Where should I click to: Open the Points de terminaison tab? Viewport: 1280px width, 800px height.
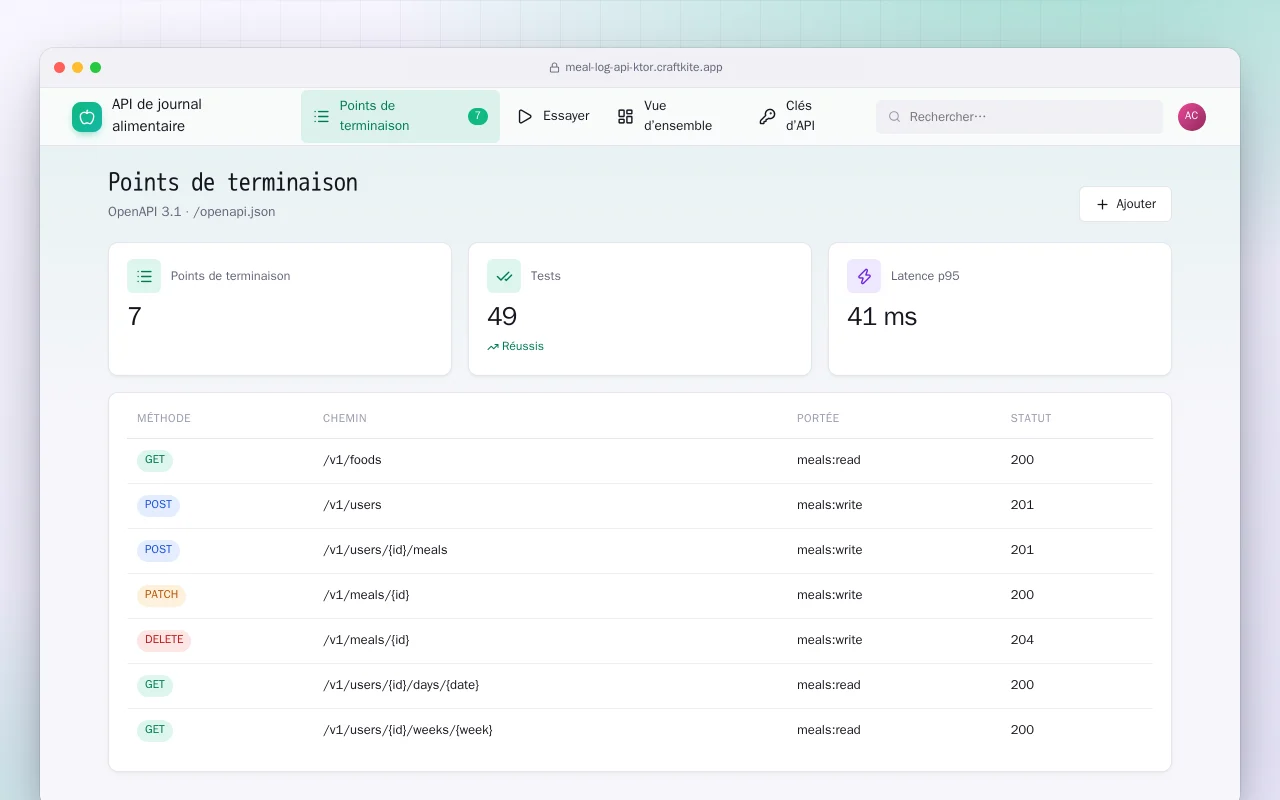click(x=400, y=116)
